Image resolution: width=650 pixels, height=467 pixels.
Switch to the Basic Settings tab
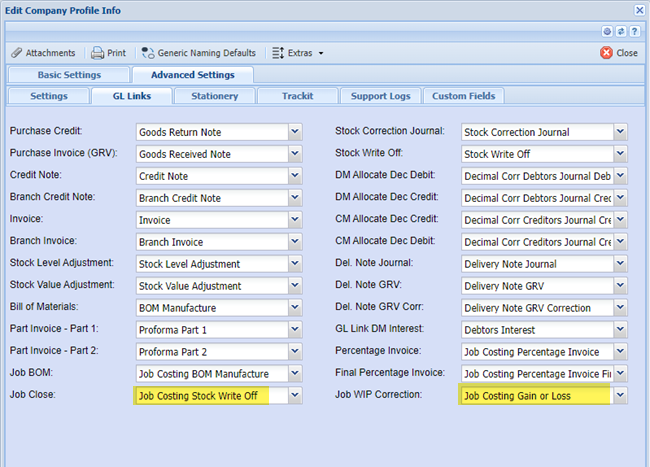tap(68, 75)
